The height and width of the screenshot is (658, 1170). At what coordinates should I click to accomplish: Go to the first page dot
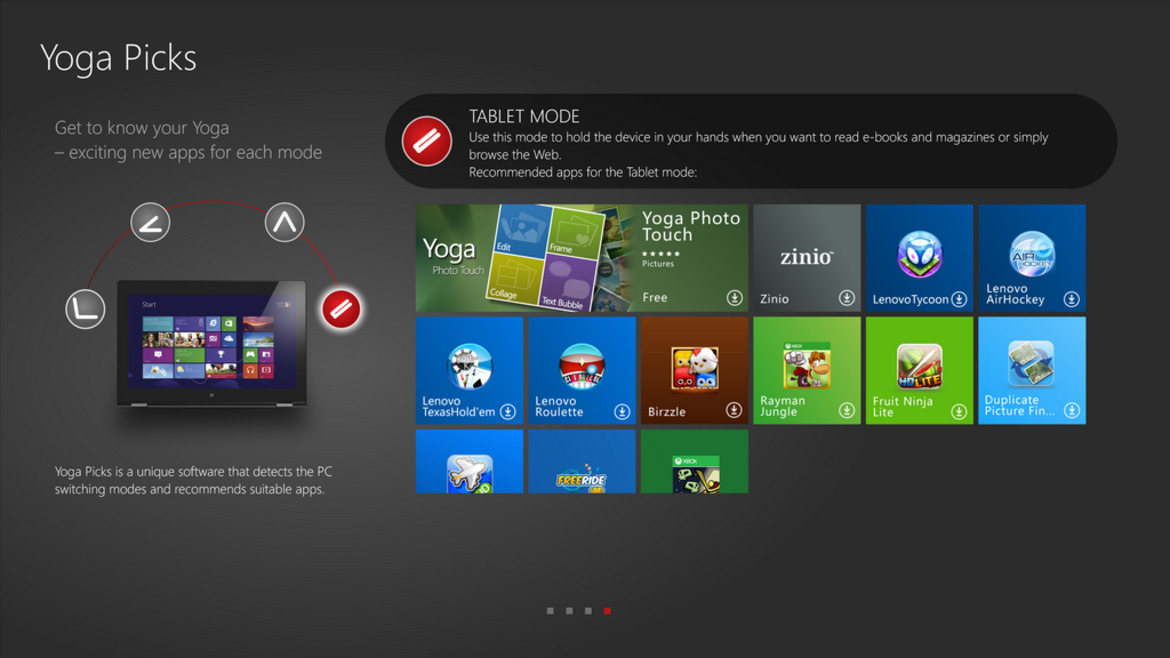coord(550,611)
